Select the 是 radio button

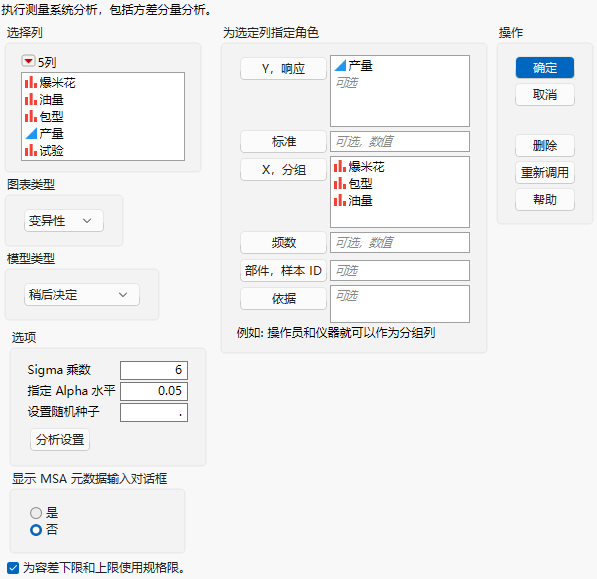coord(36,513)
